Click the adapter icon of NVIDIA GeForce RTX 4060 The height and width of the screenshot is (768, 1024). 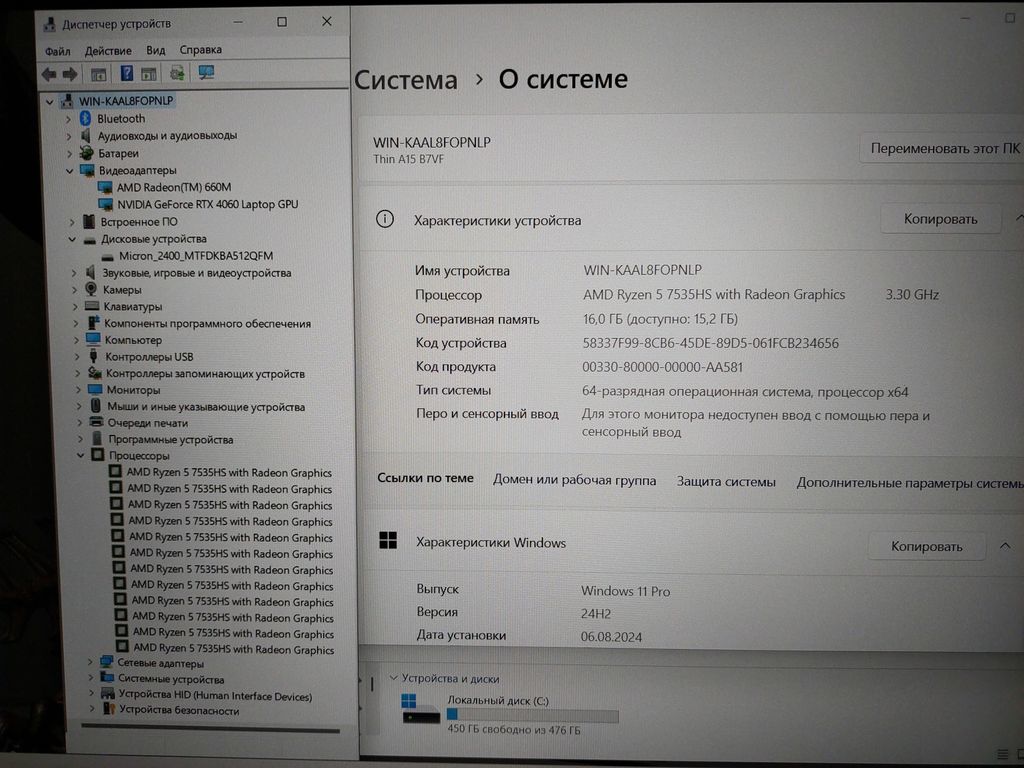[105, 204]
